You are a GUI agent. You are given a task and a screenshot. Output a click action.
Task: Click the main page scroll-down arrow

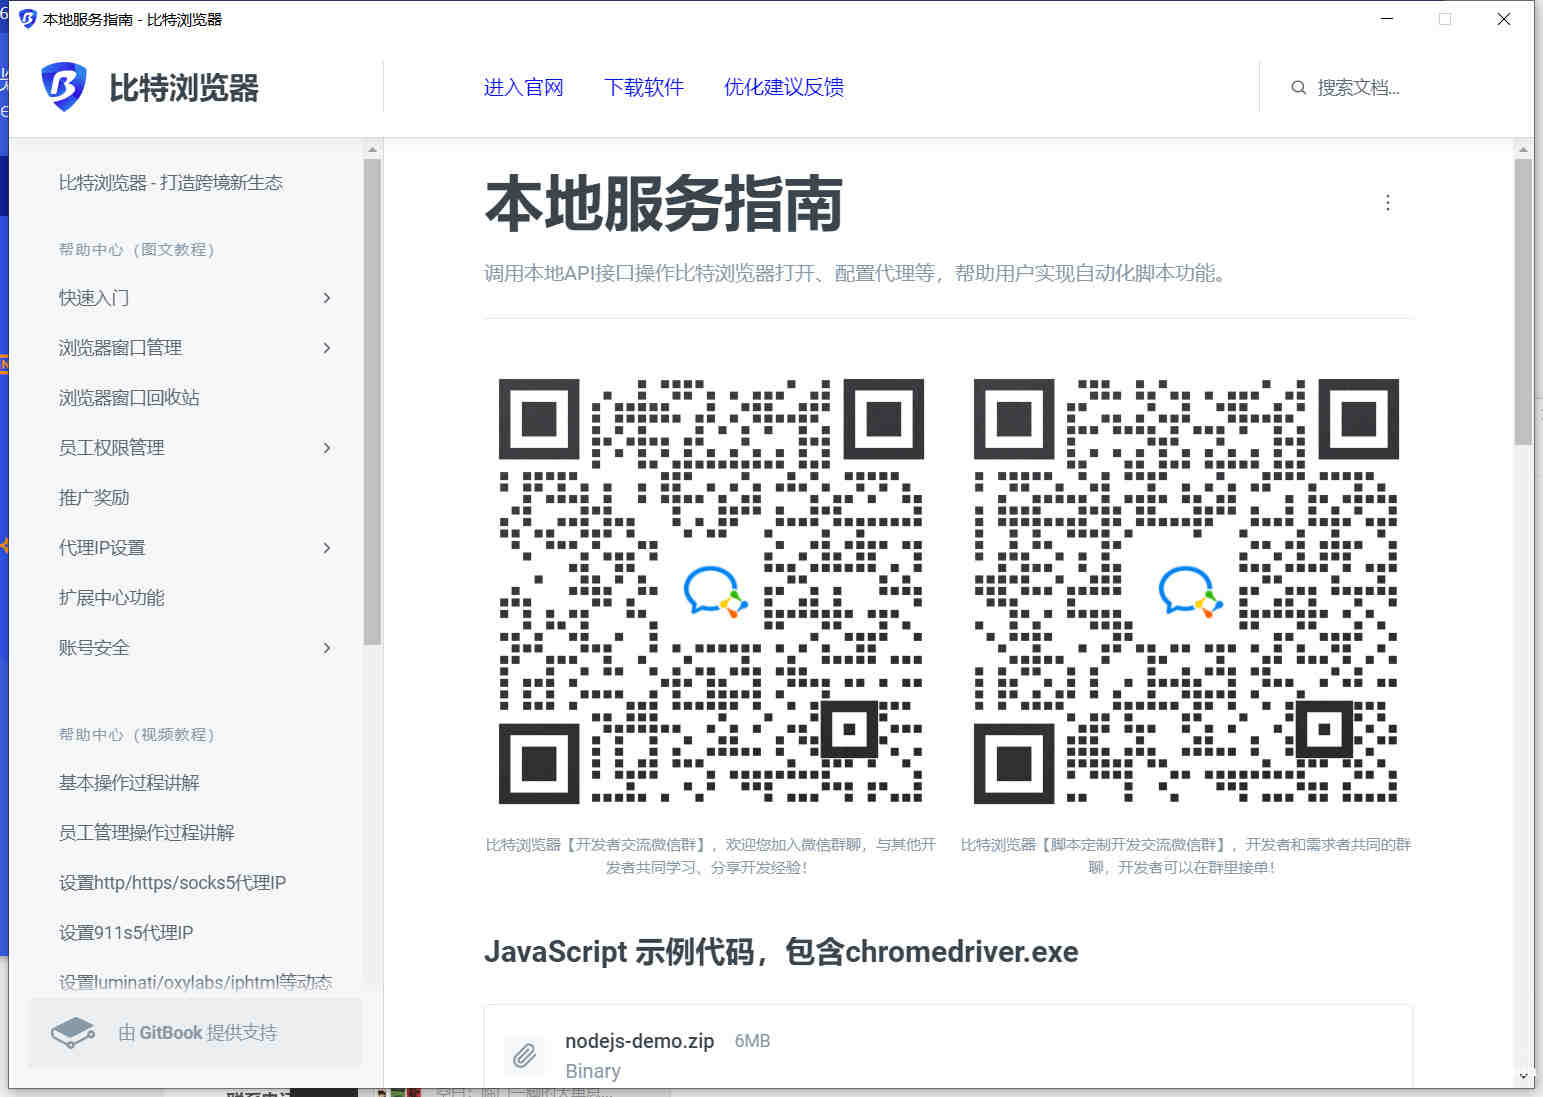tap(1523, 1076)
